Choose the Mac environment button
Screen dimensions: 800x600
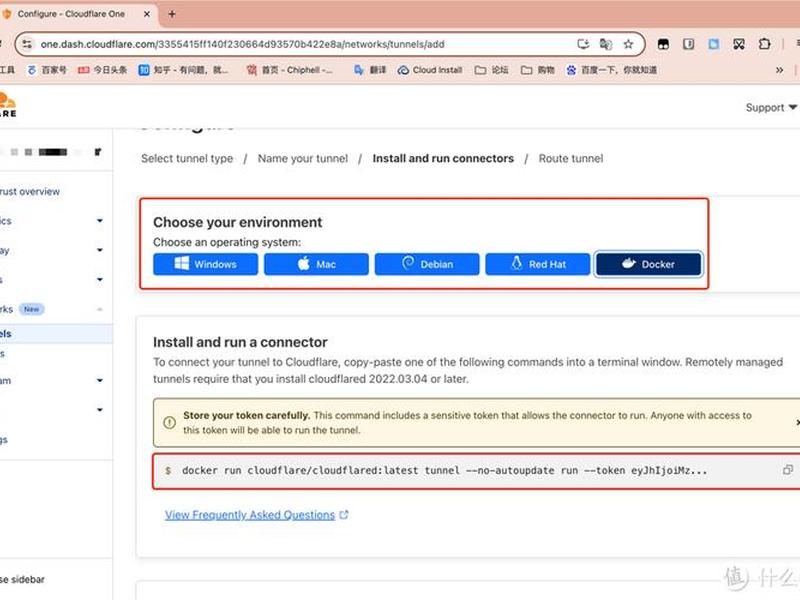[x=316, y=264]
